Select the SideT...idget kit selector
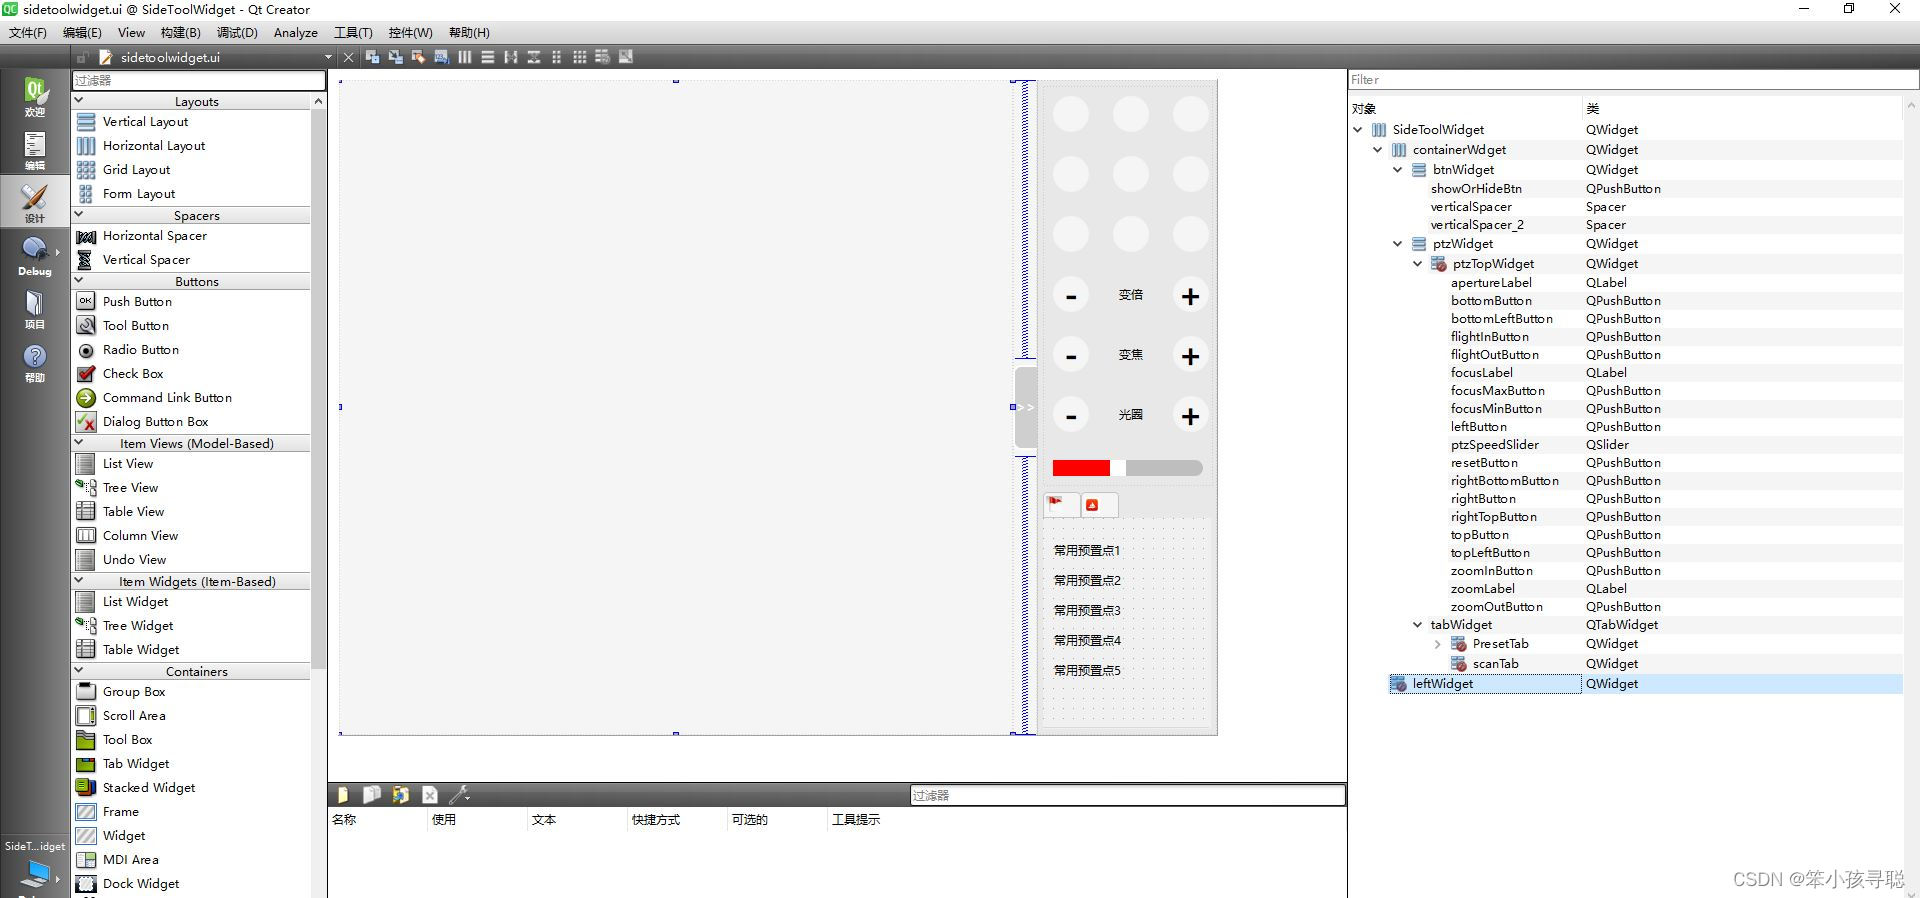Image resolution: width=1920 pixels, height=898 pixels. point(35,866)
